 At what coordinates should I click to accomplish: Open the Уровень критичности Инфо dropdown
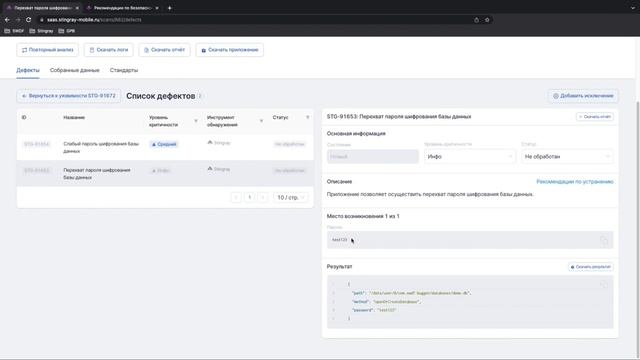point(470,157)
